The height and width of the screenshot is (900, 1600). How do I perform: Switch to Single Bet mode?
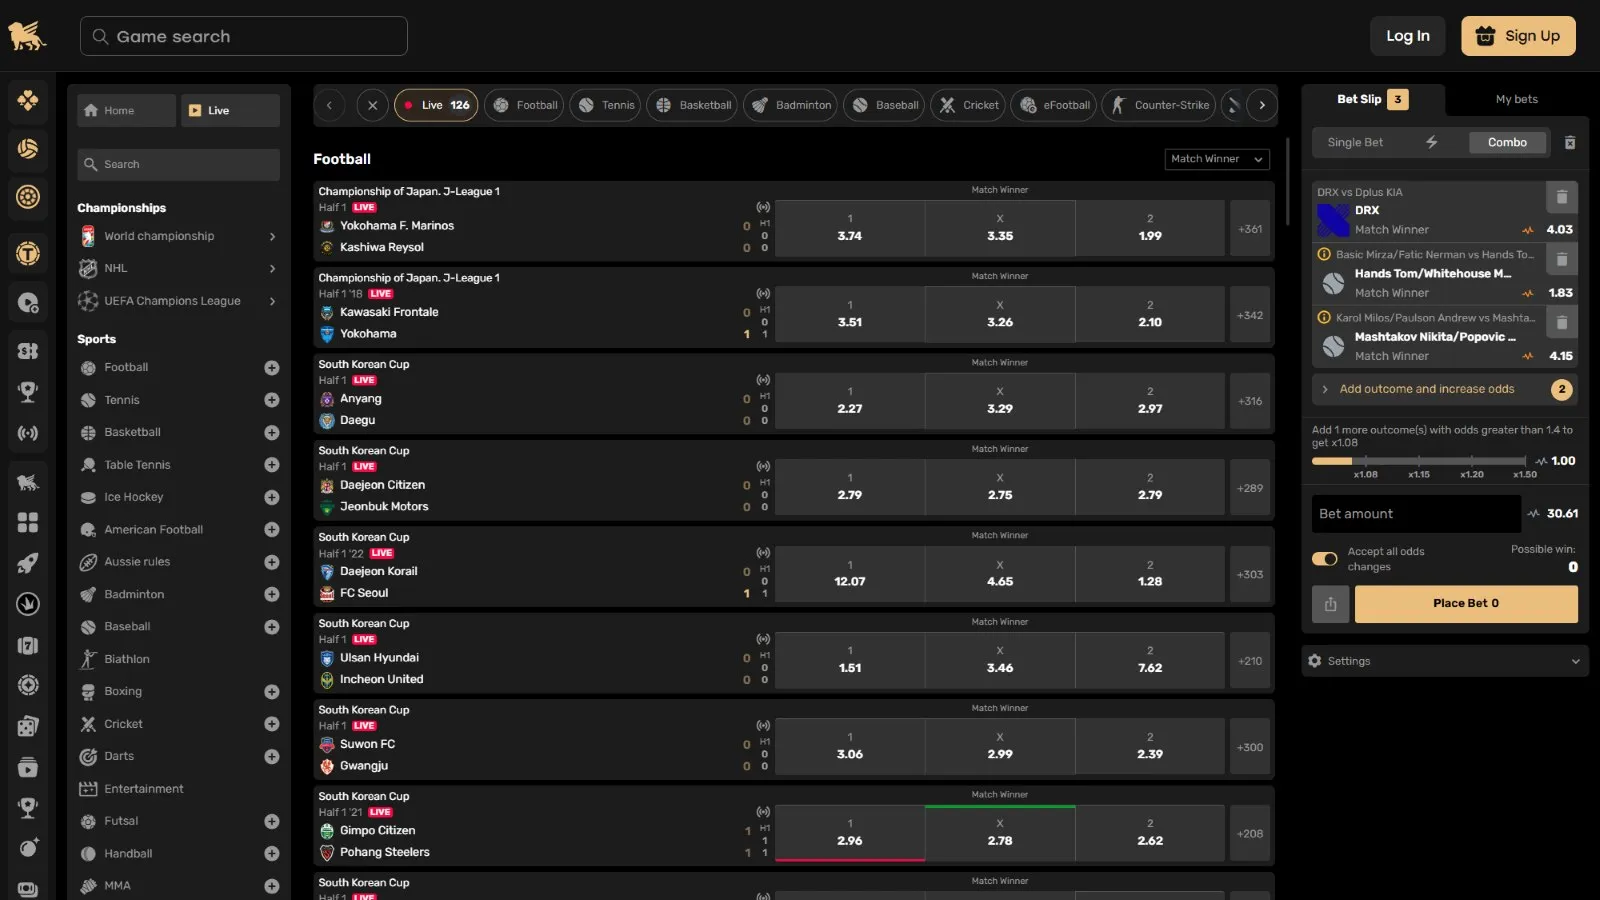1355,143
